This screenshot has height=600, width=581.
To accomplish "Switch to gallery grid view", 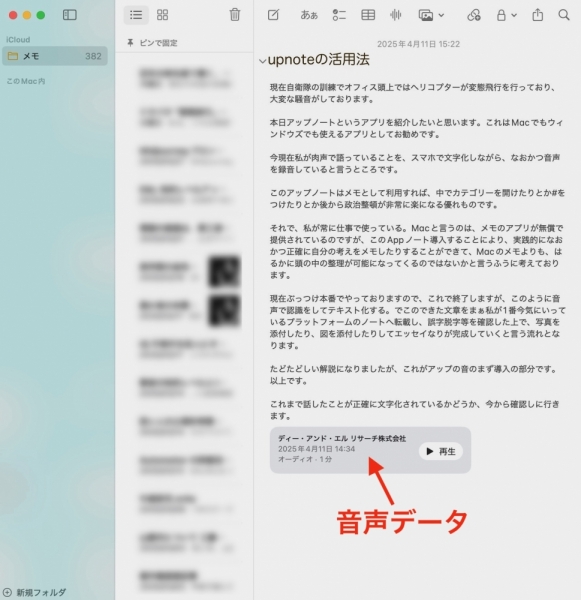I will coord(162,15).
